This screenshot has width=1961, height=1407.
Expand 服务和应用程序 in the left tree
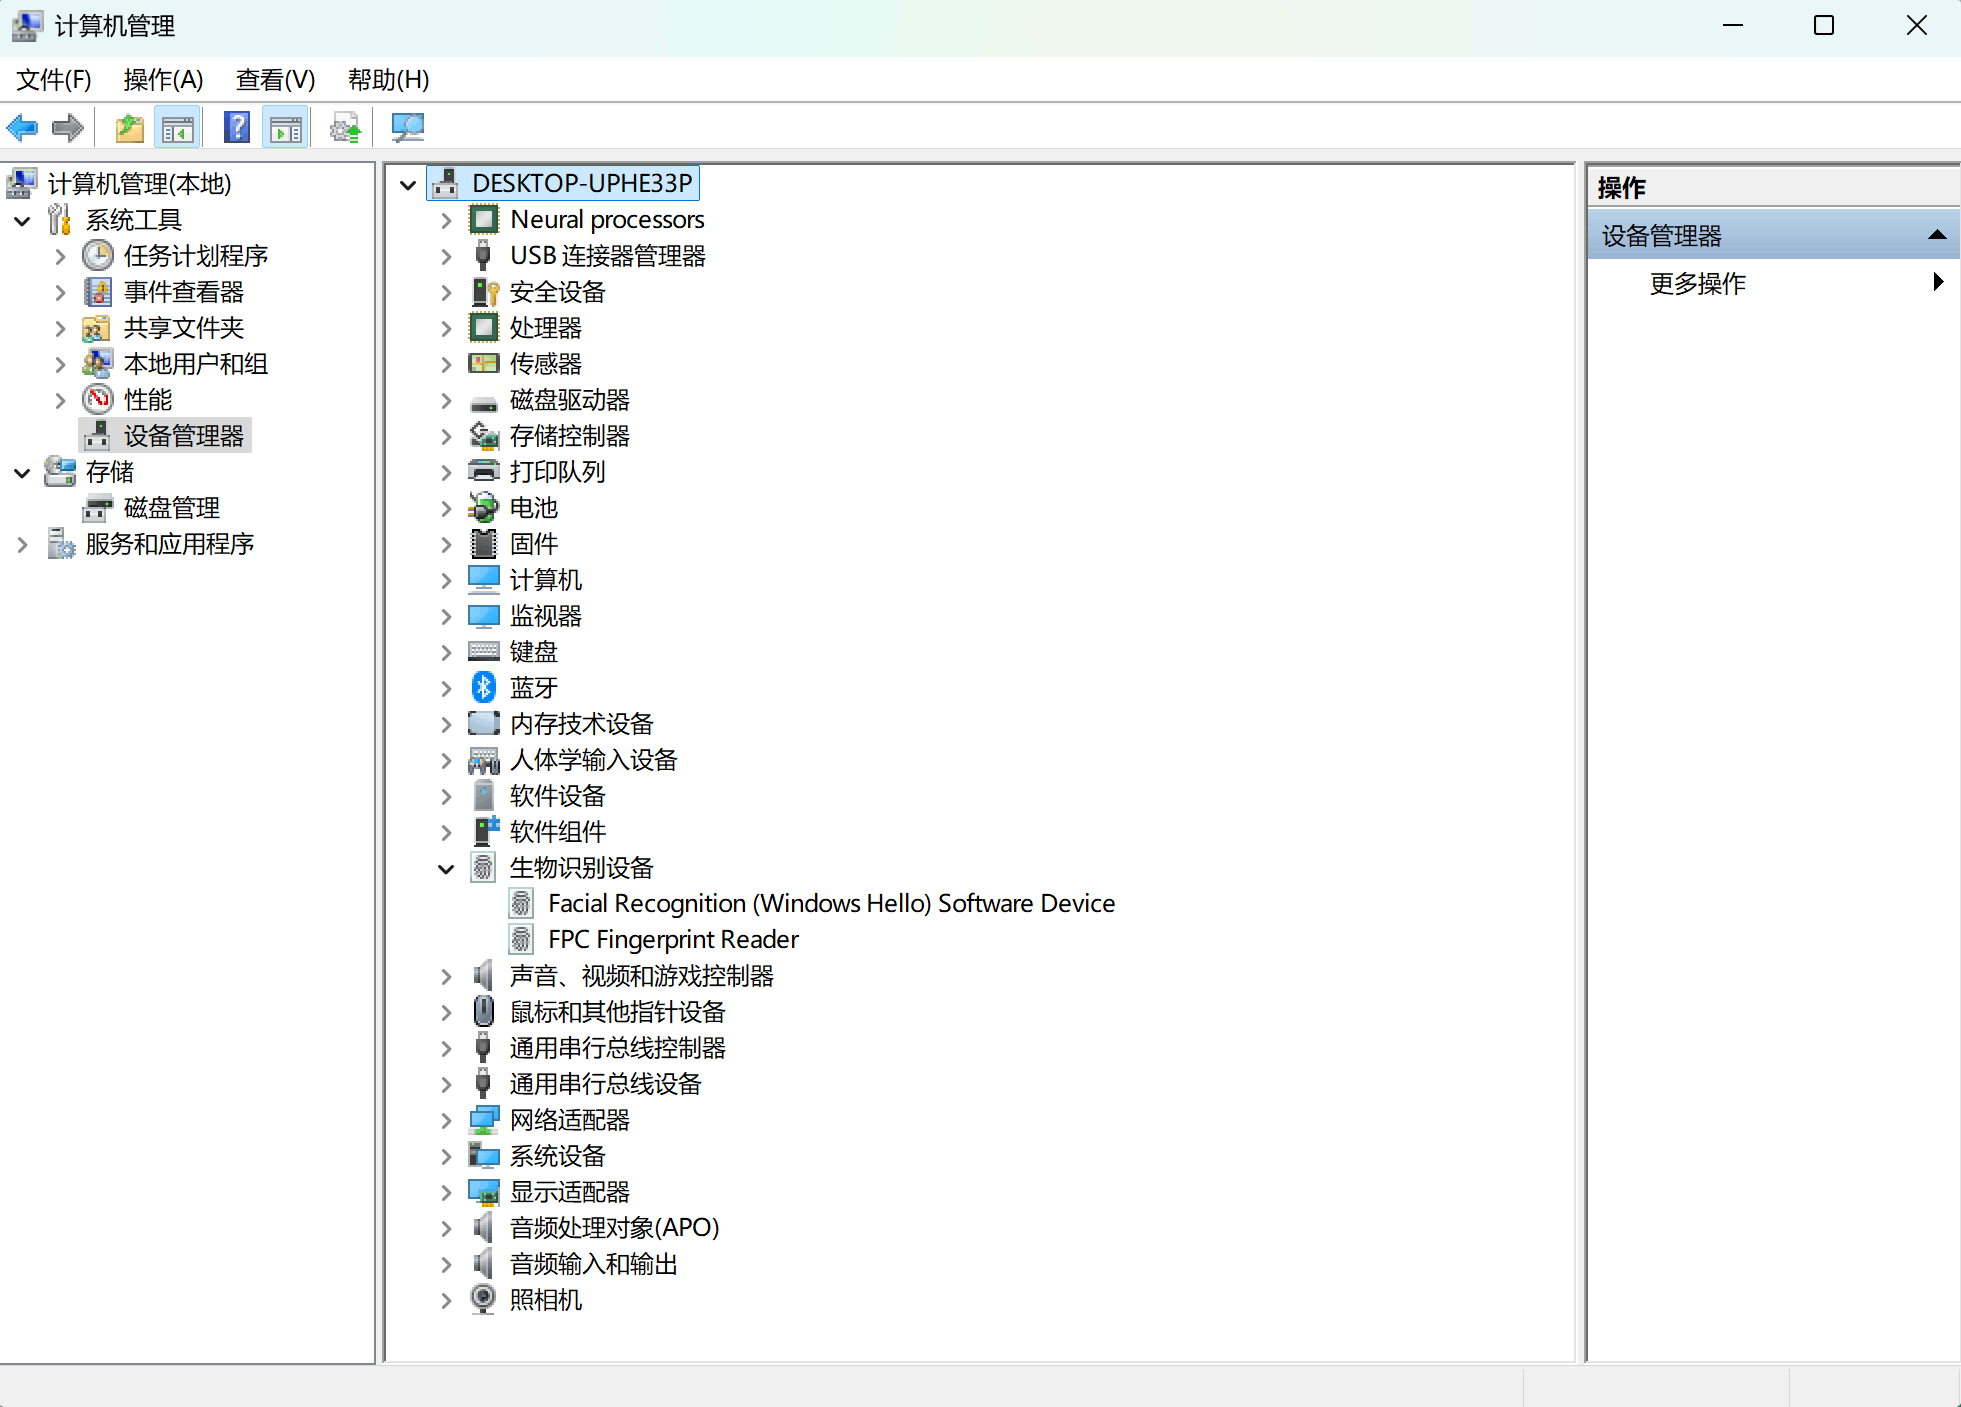[x=22, y=545]
